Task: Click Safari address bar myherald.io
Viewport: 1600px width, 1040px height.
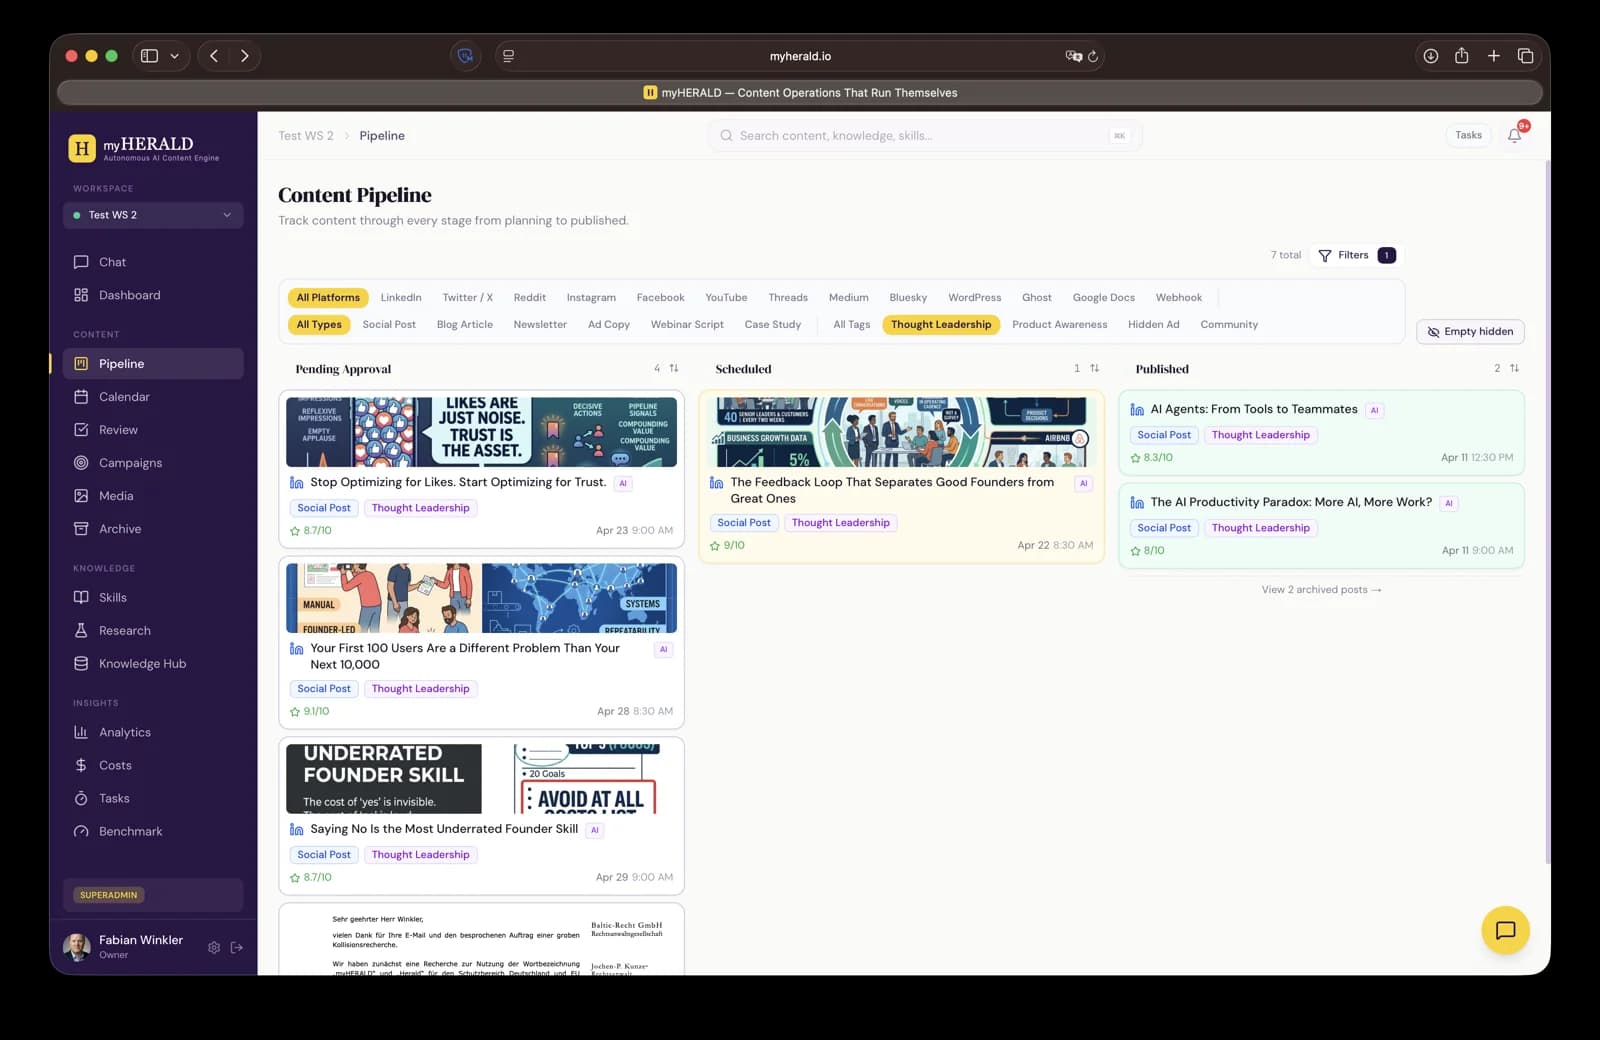Action: [800, 57]
